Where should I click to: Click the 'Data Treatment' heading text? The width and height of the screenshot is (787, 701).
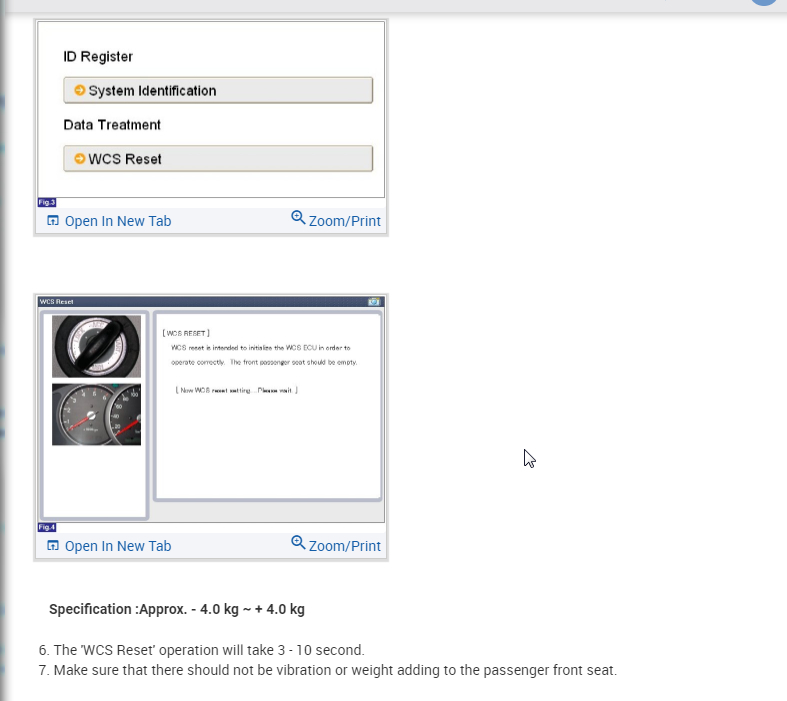click(x=112, y=125)
